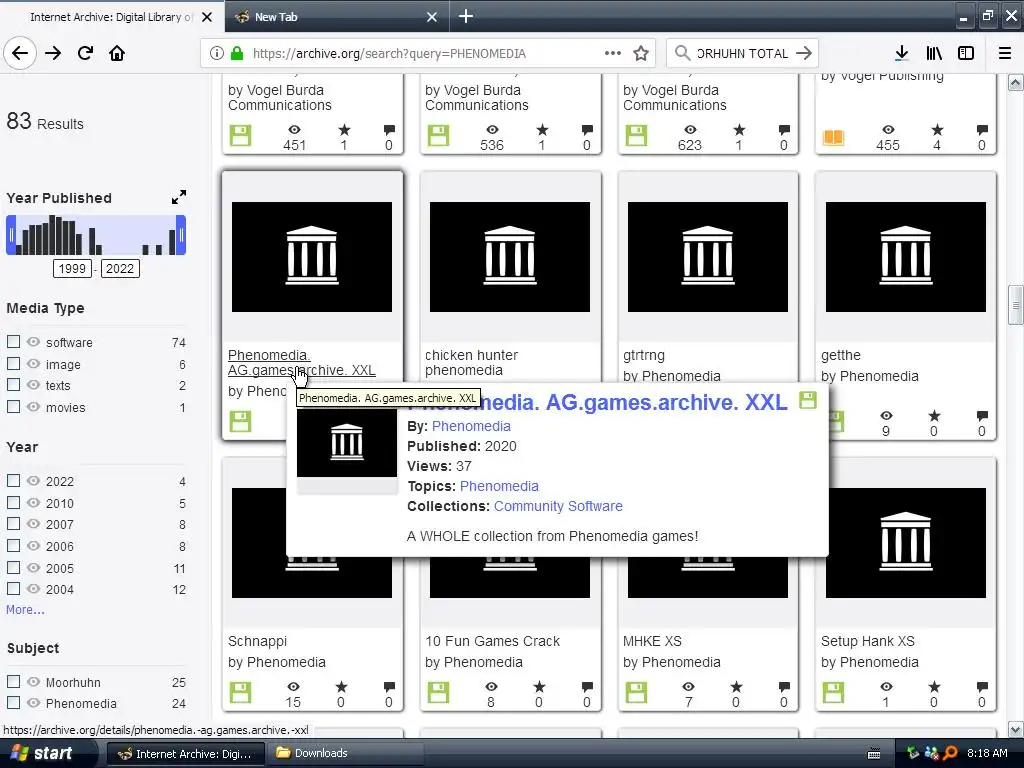Check the Phenomedia subject filter
Viewport: 1024px width, 768px height.
(13, 703)
